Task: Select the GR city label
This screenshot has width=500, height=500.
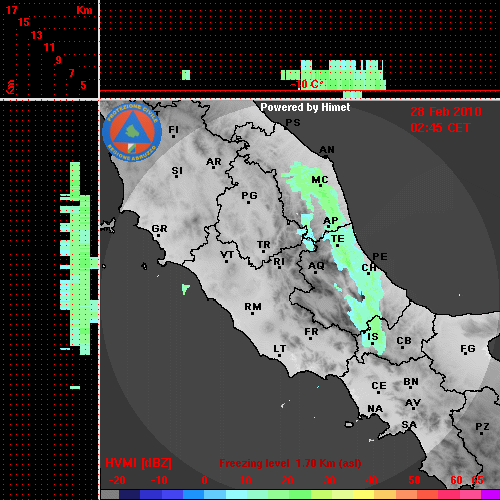Action: (159, 228)
